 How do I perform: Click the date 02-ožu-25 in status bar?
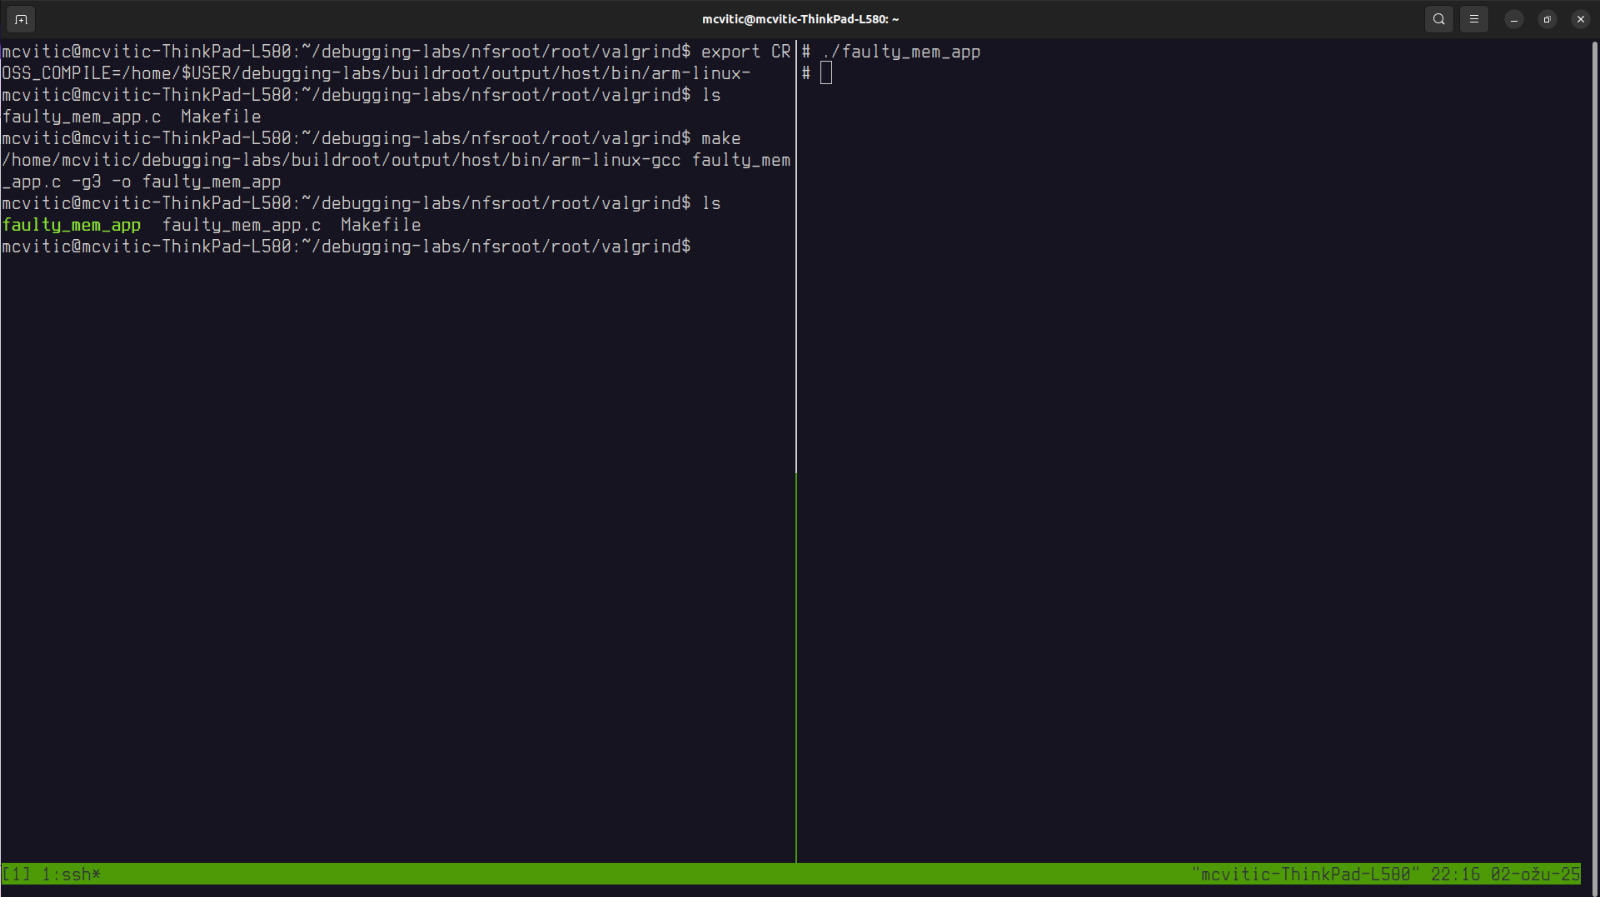click(x=1535, y=875)
